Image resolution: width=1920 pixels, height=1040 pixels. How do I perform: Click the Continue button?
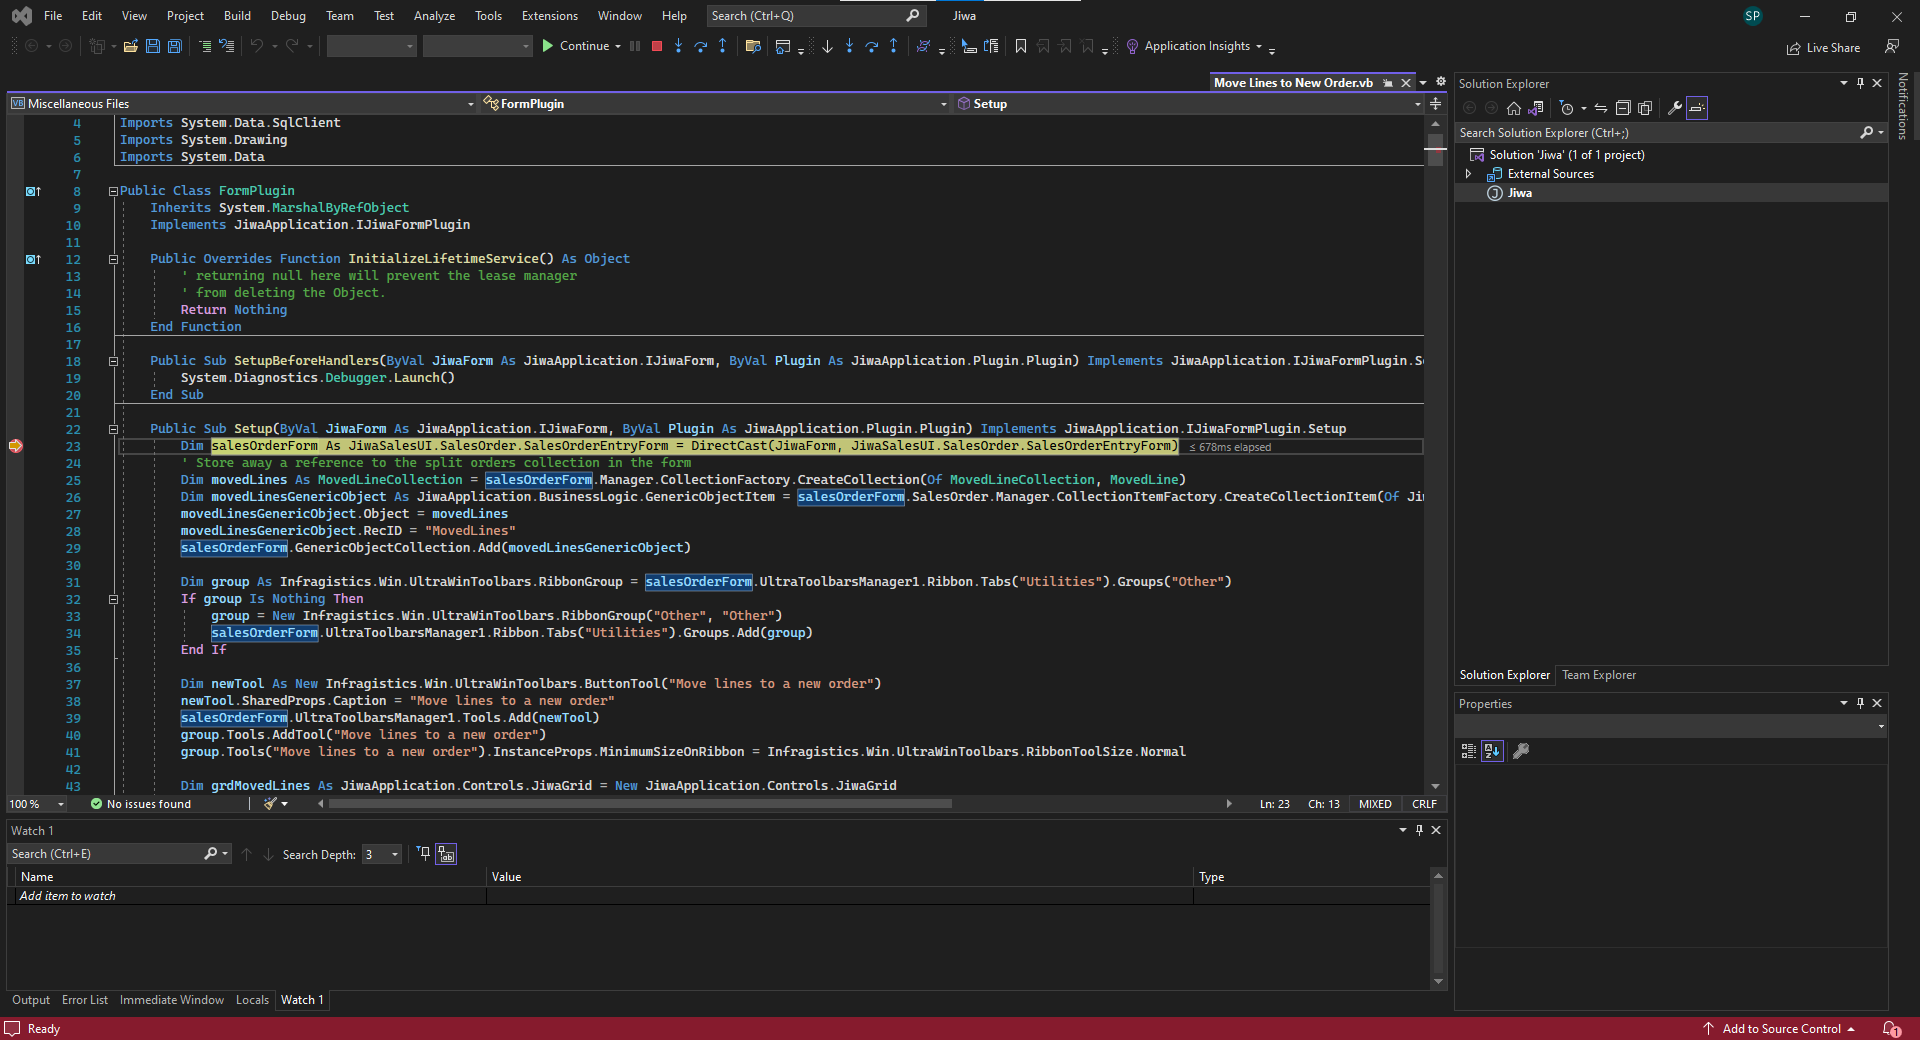pyautogui.click(x=576, y=46)
